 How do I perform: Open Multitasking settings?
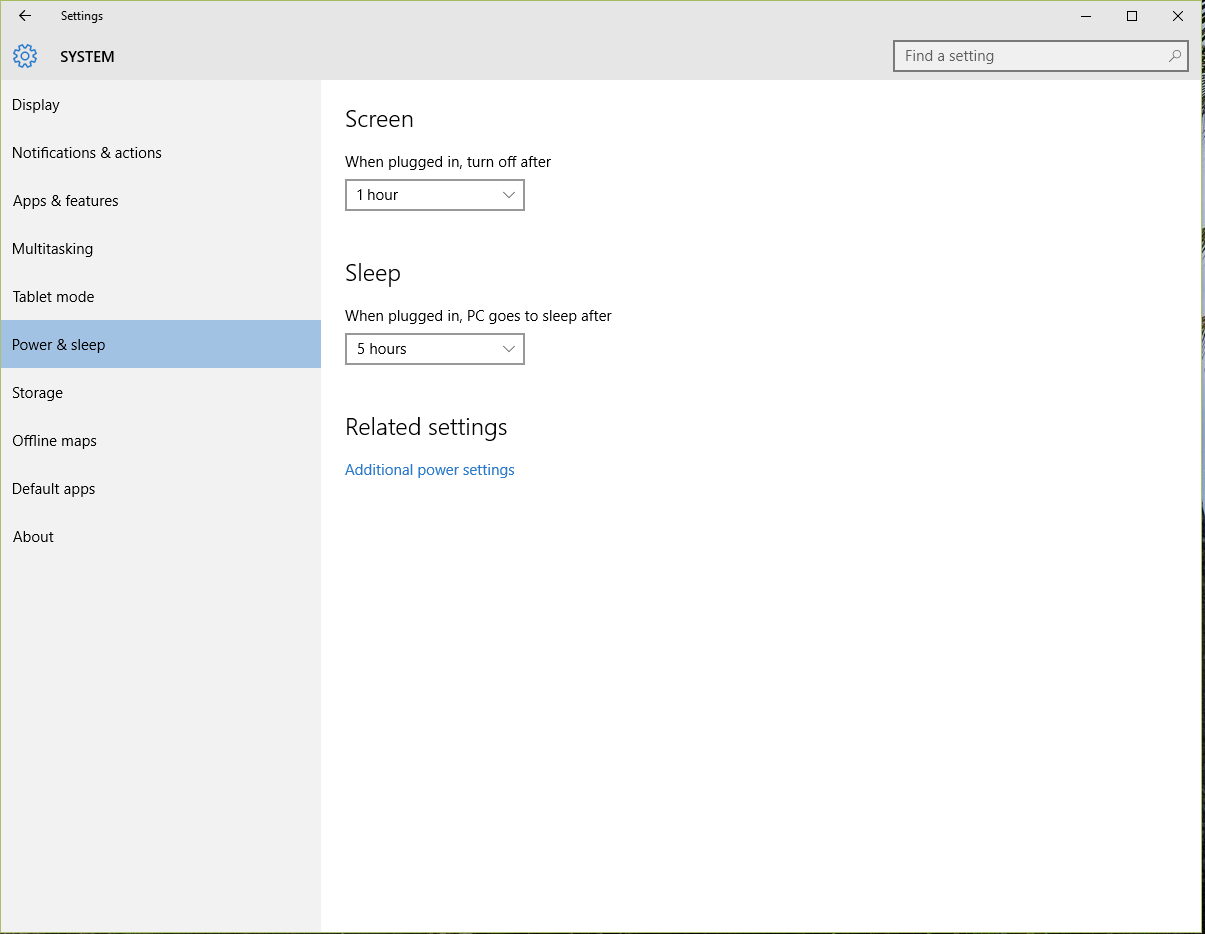(x=53, y=249)
